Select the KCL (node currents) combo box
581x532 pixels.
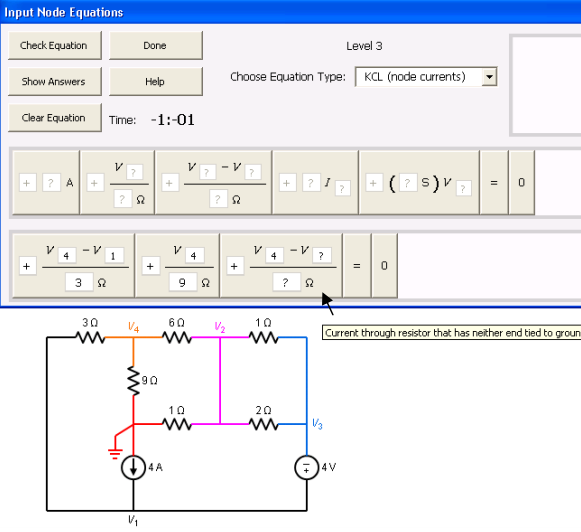click(426, 77)
